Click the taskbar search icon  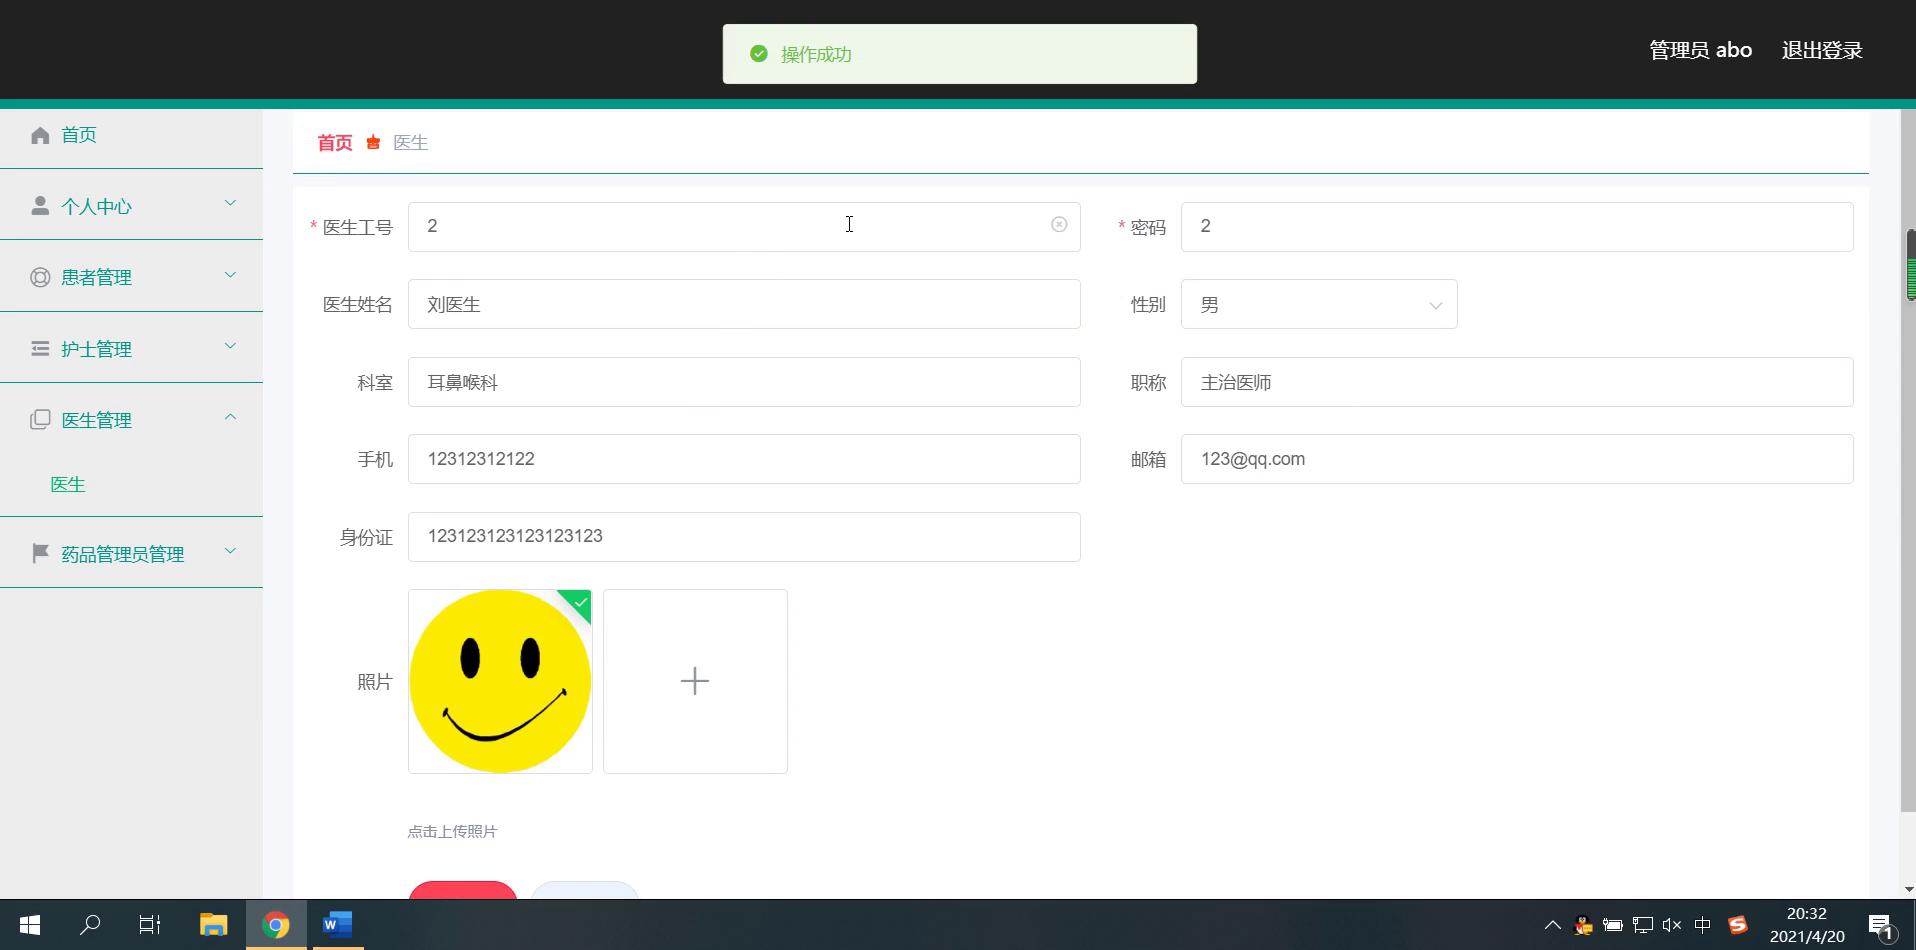[x=90, y=925]
